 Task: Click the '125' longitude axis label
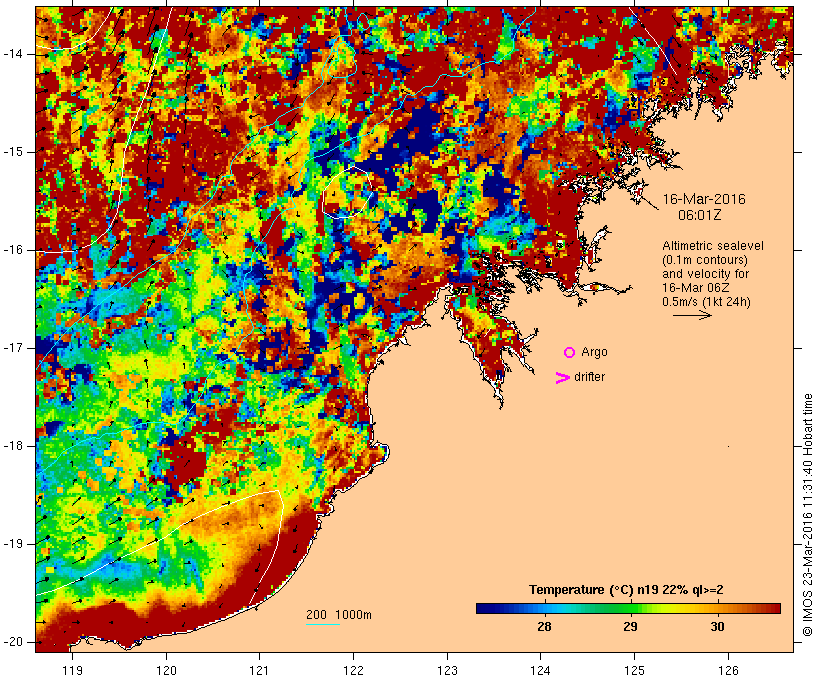(x=635, y=670)
